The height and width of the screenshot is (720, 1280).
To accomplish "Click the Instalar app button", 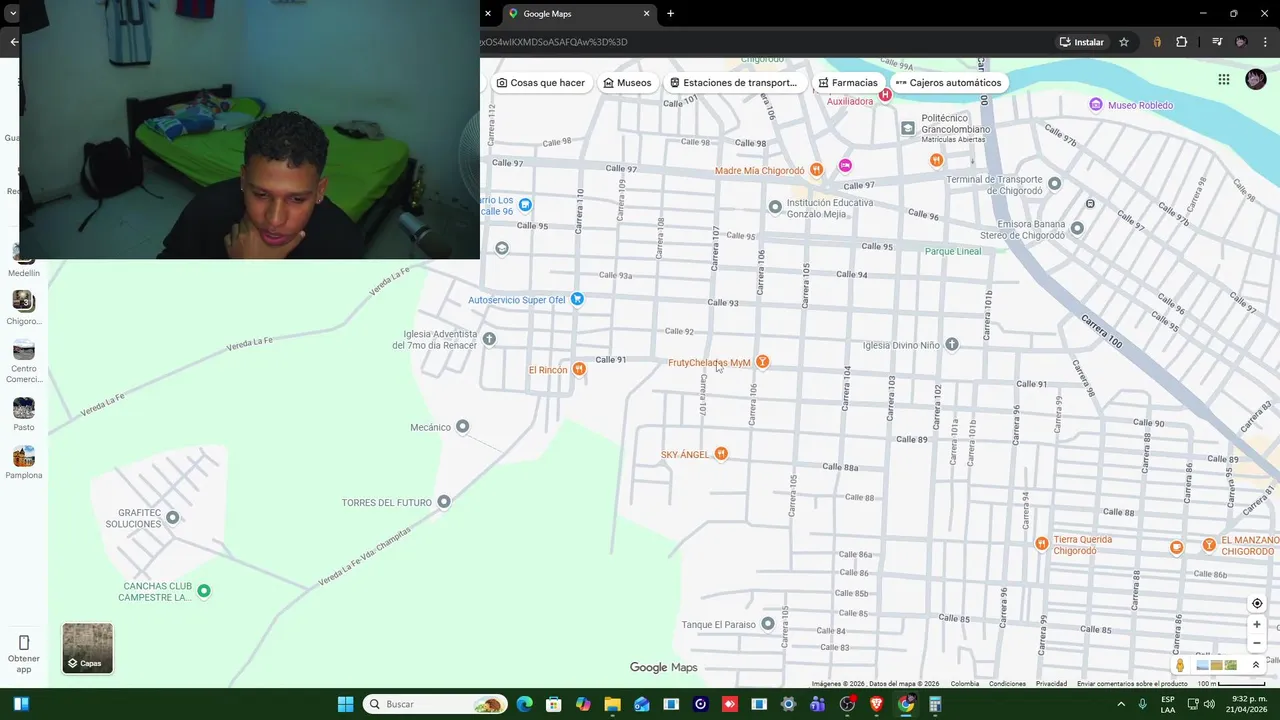I will [x=1081, y=42].
